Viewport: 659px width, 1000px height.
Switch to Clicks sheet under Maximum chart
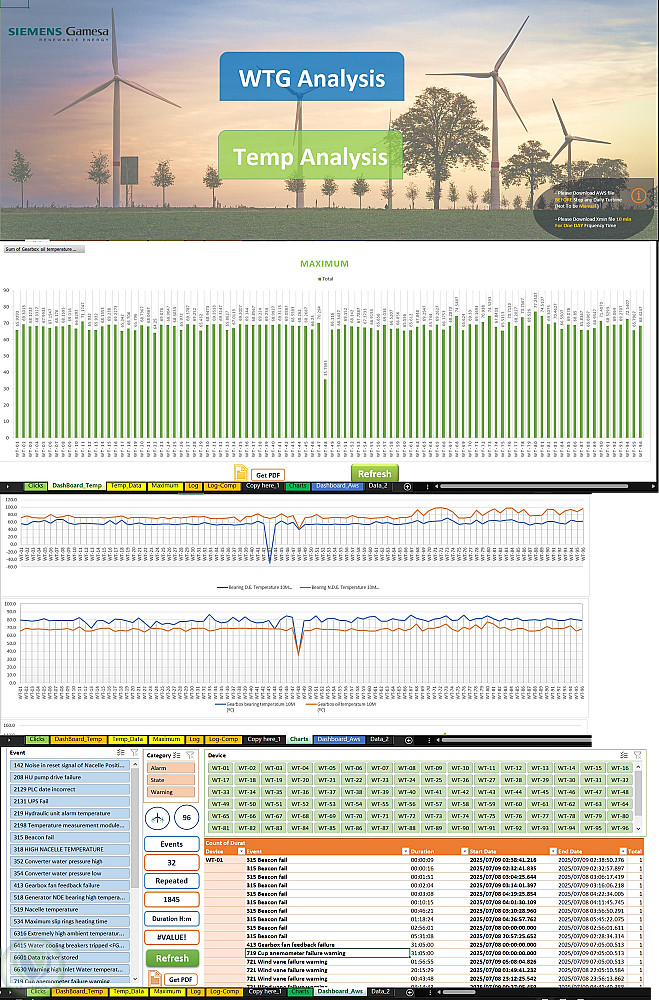[x=35, y=486]
